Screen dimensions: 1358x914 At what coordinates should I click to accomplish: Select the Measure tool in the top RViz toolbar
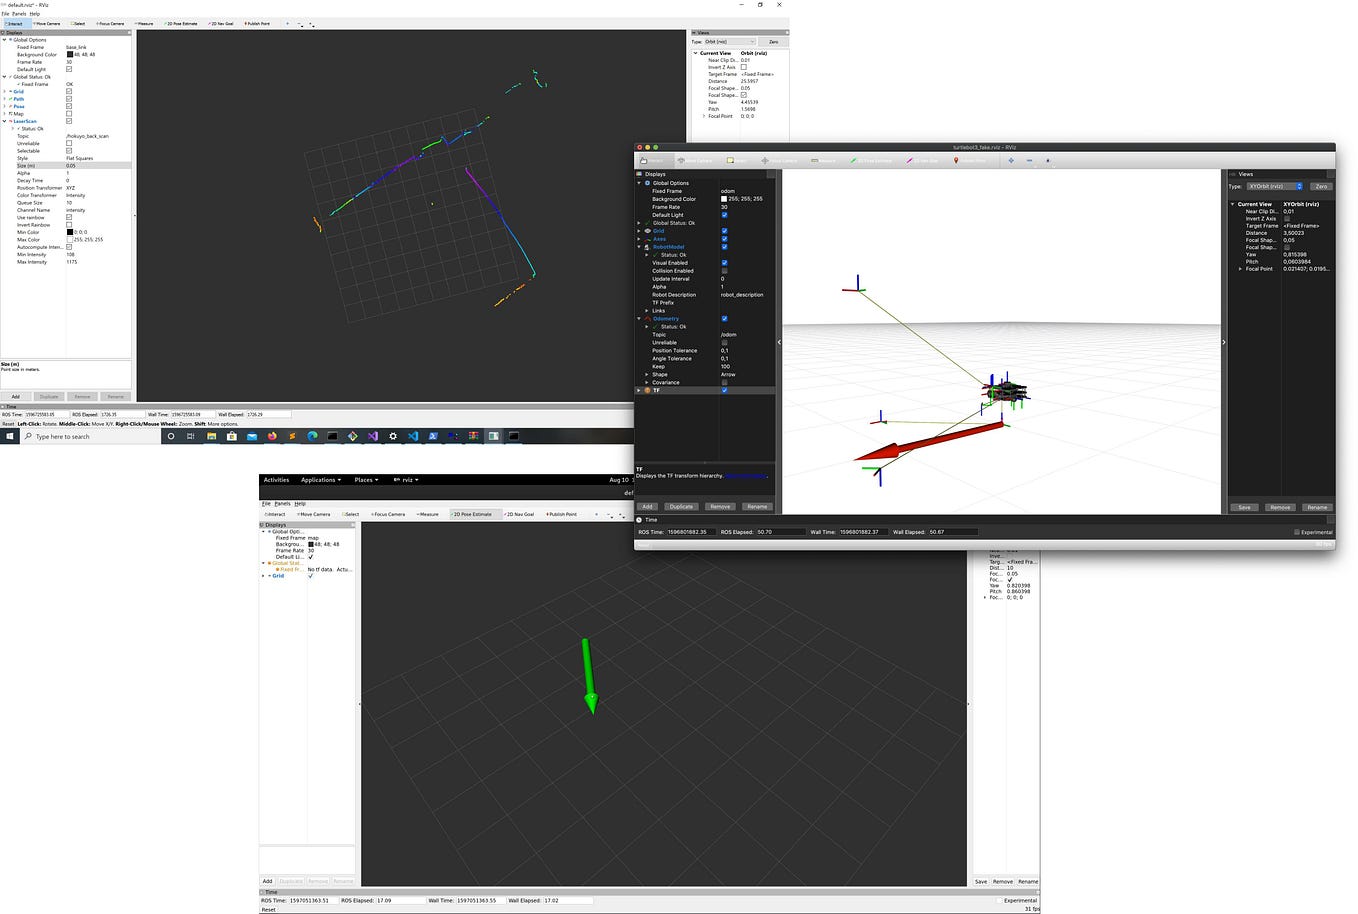coord(145,23)
